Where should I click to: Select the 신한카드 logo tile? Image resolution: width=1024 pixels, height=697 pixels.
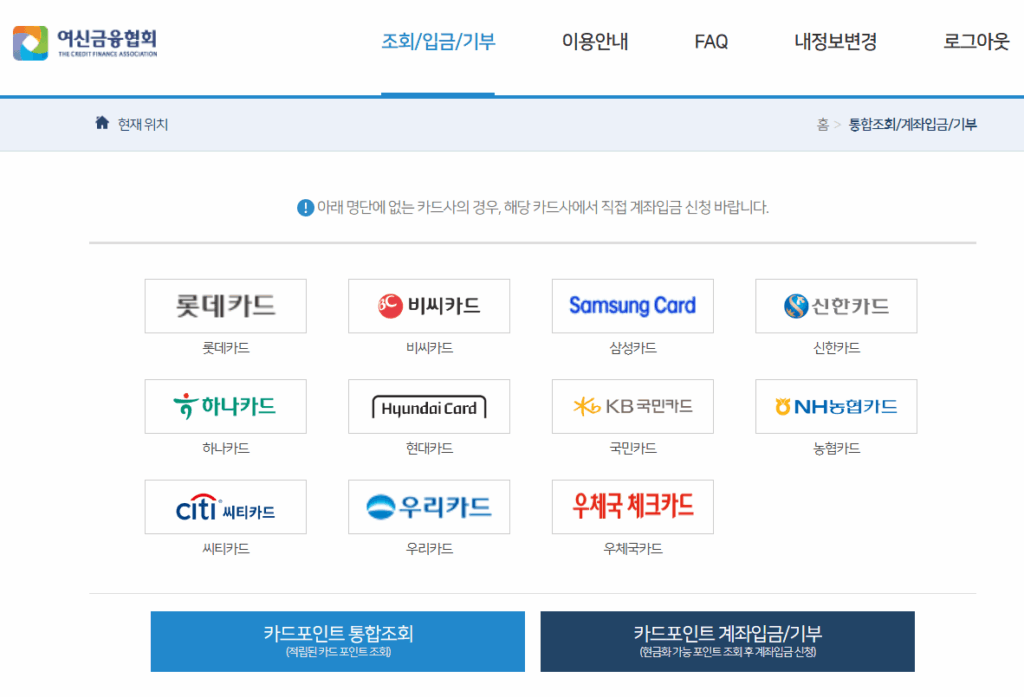(x=837, y=306)
